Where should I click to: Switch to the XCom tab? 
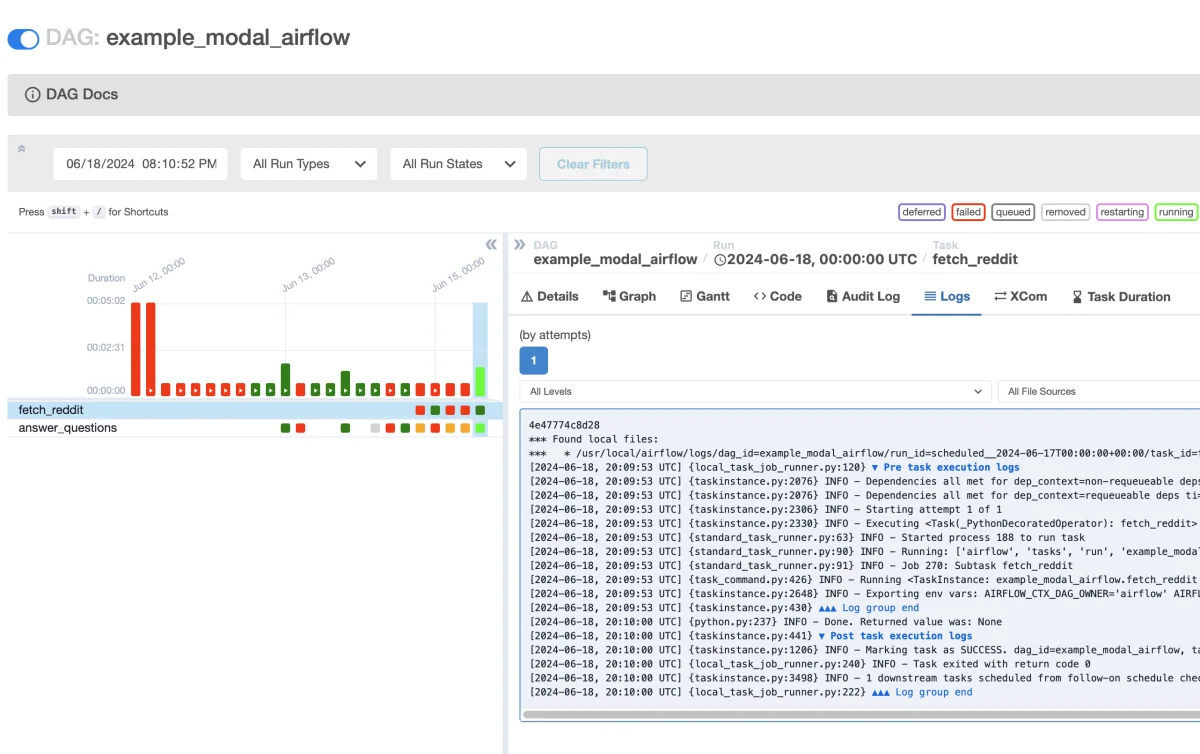(1020, 296)
